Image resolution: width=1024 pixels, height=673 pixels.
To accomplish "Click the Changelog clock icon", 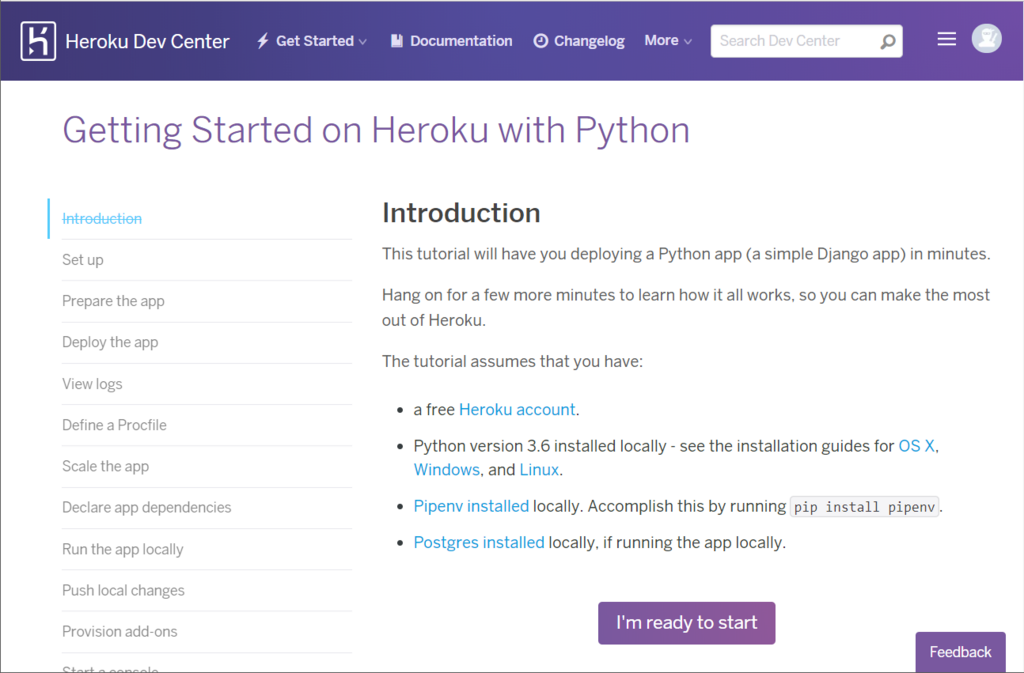I will (x=541, y=41).
